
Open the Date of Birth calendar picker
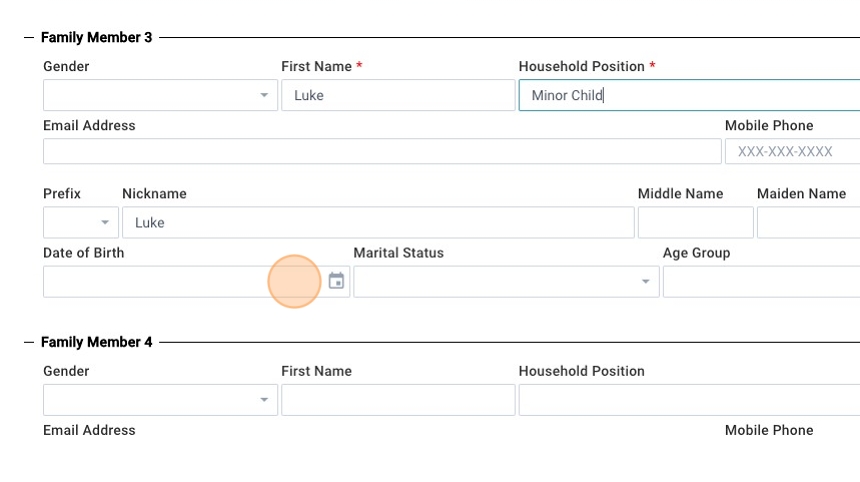(336, 281)
